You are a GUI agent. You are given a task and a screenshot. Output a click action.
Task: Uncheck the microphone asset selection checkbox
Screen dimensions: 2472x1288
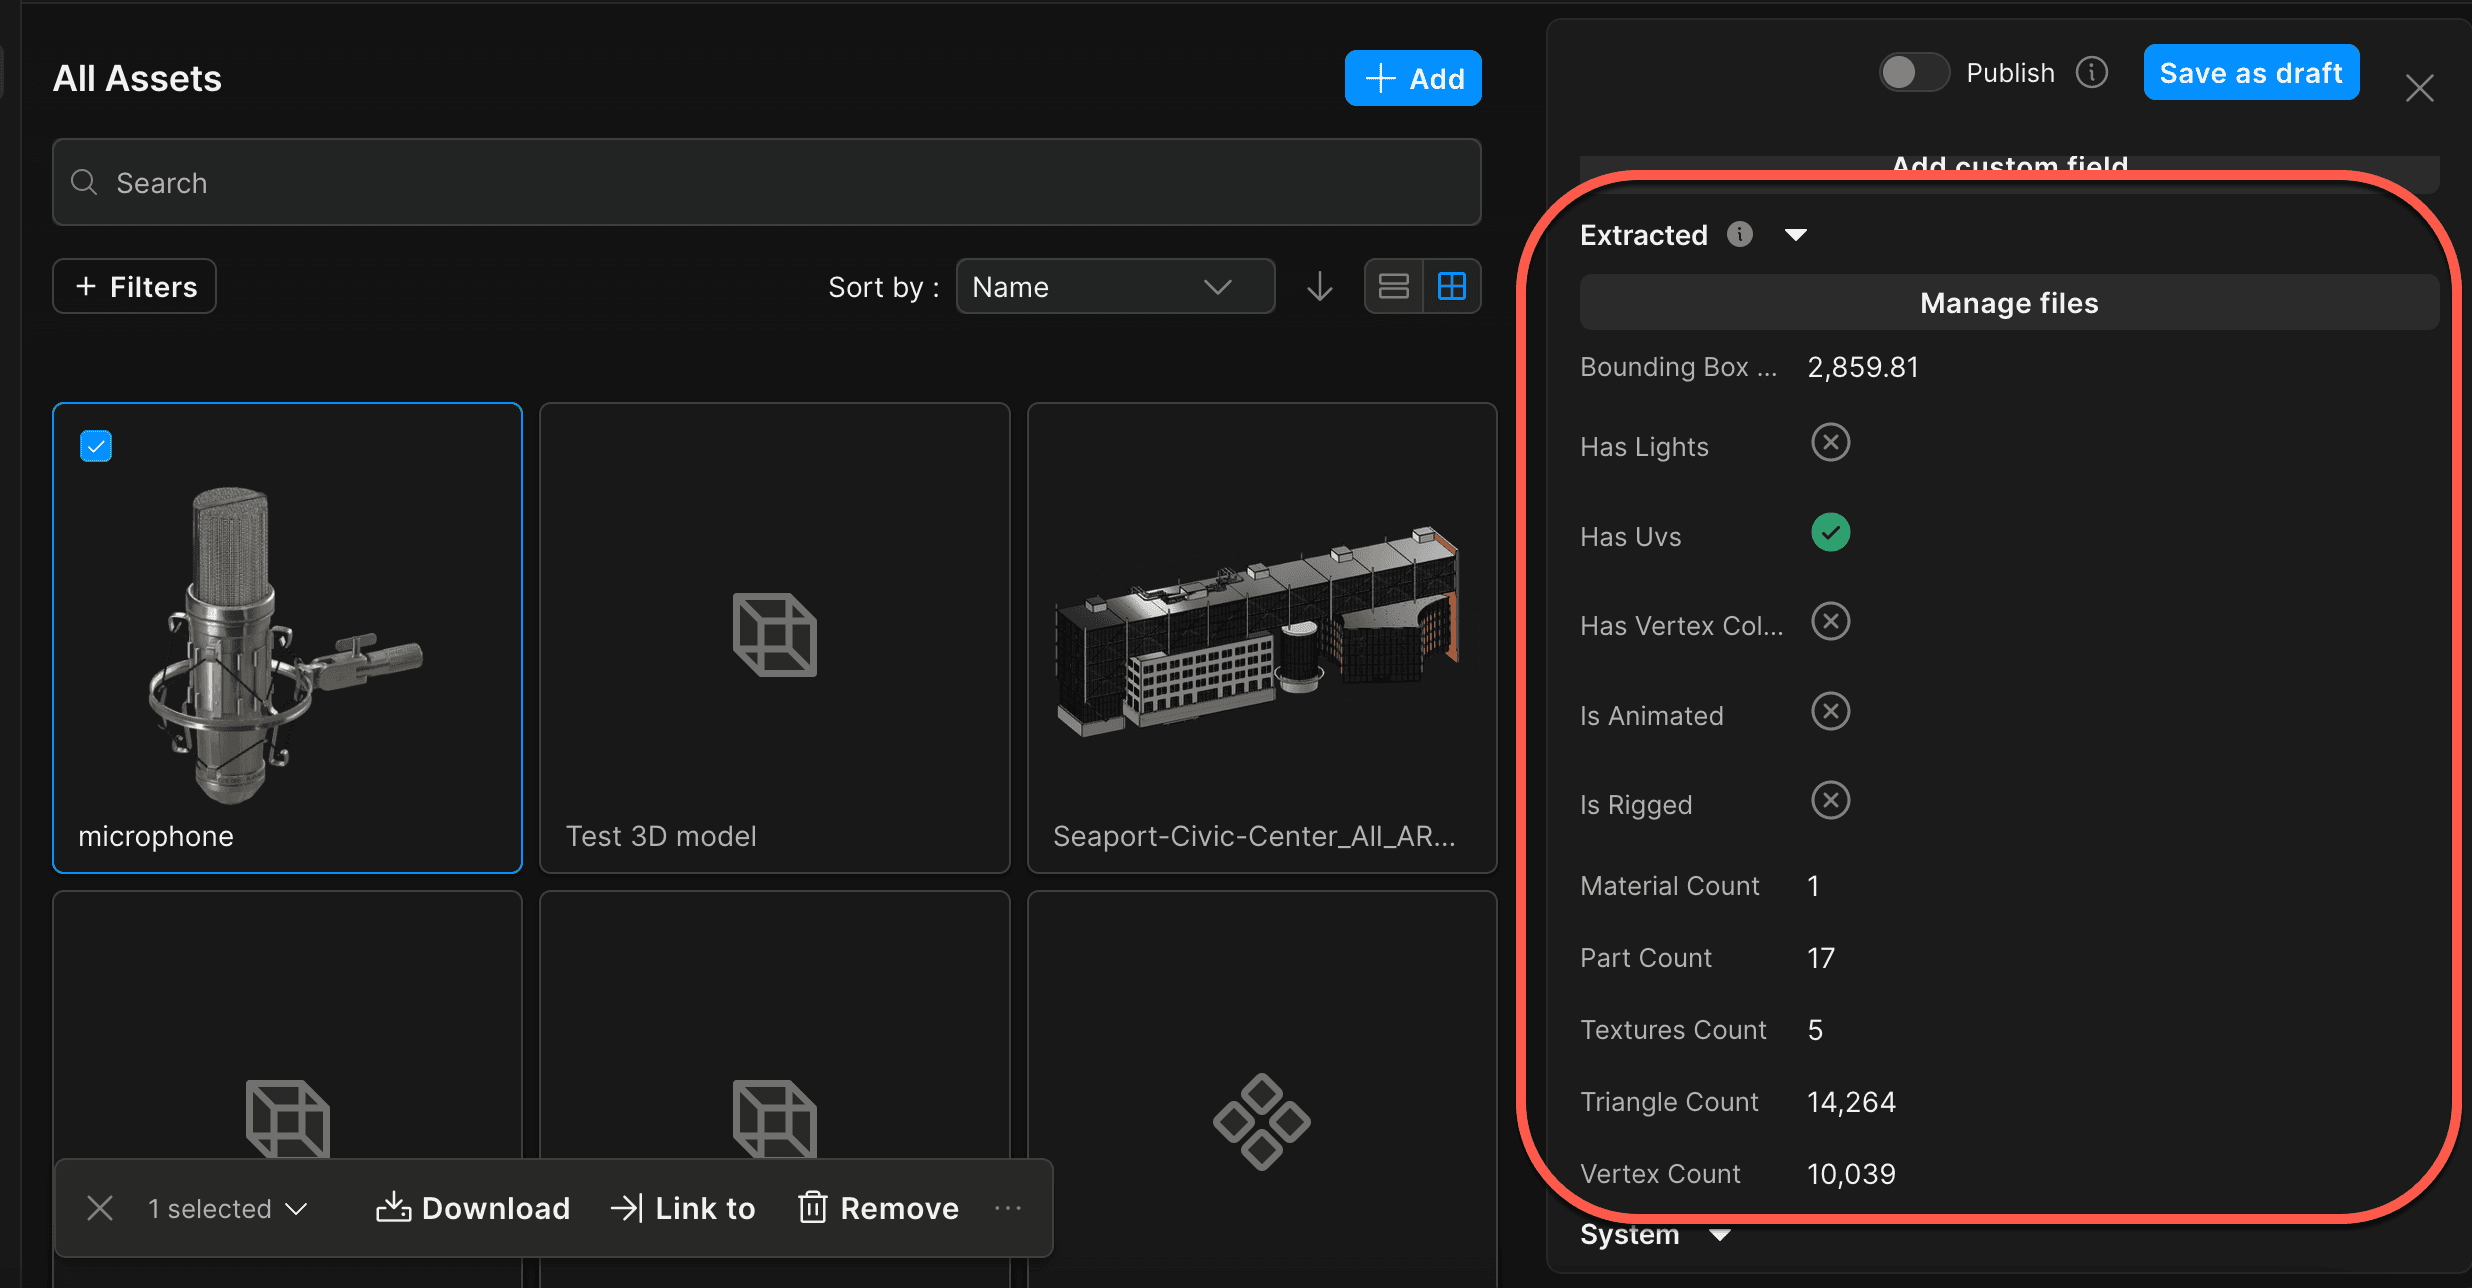[95, 445]
